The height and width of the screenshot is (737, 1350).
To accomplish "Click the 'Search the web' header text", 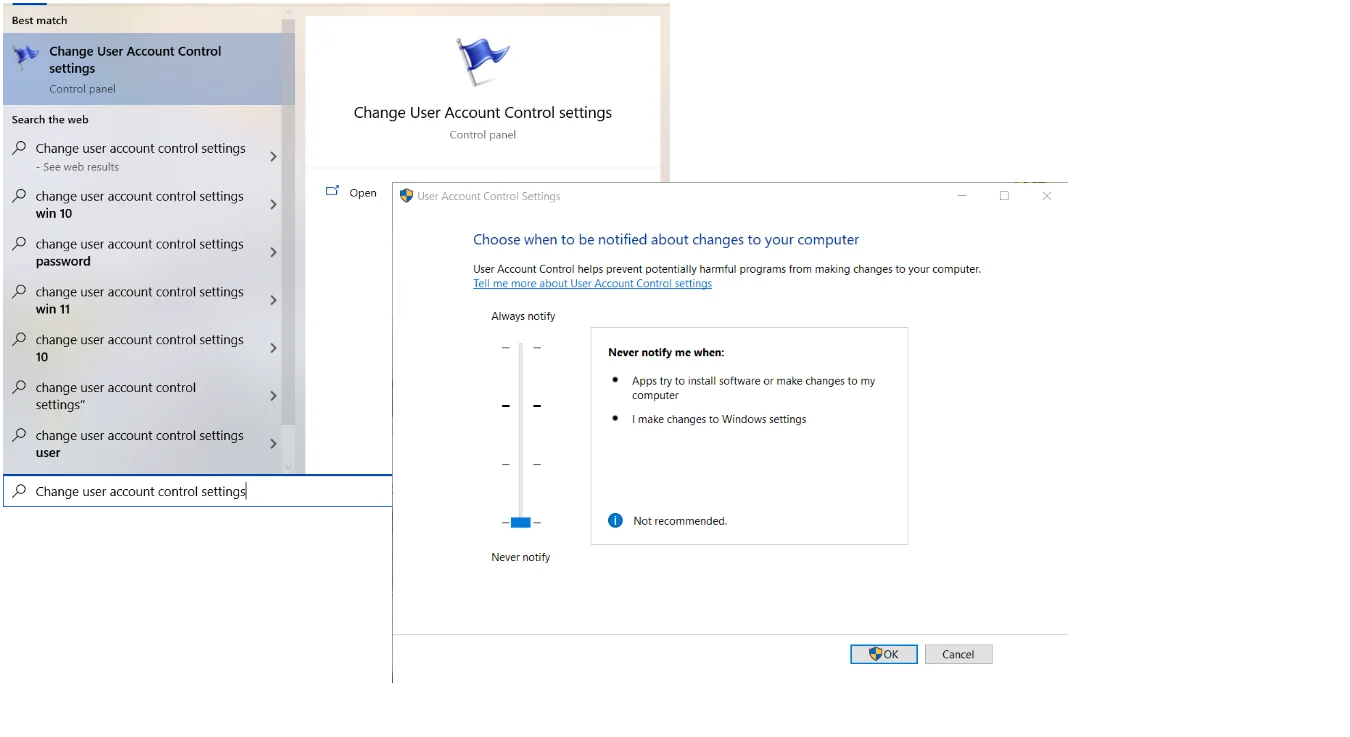I will tap(50, 120).
